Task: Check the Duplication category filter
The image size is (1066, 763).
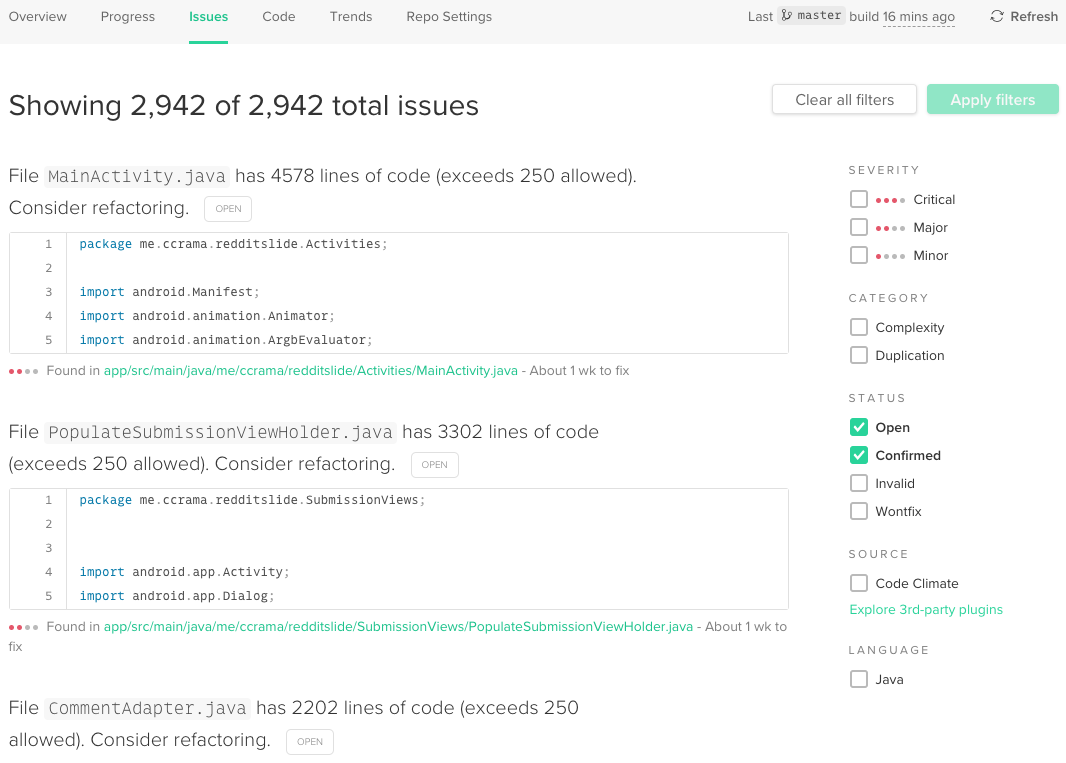Action: pyautogui.click(x=858, y=355)
